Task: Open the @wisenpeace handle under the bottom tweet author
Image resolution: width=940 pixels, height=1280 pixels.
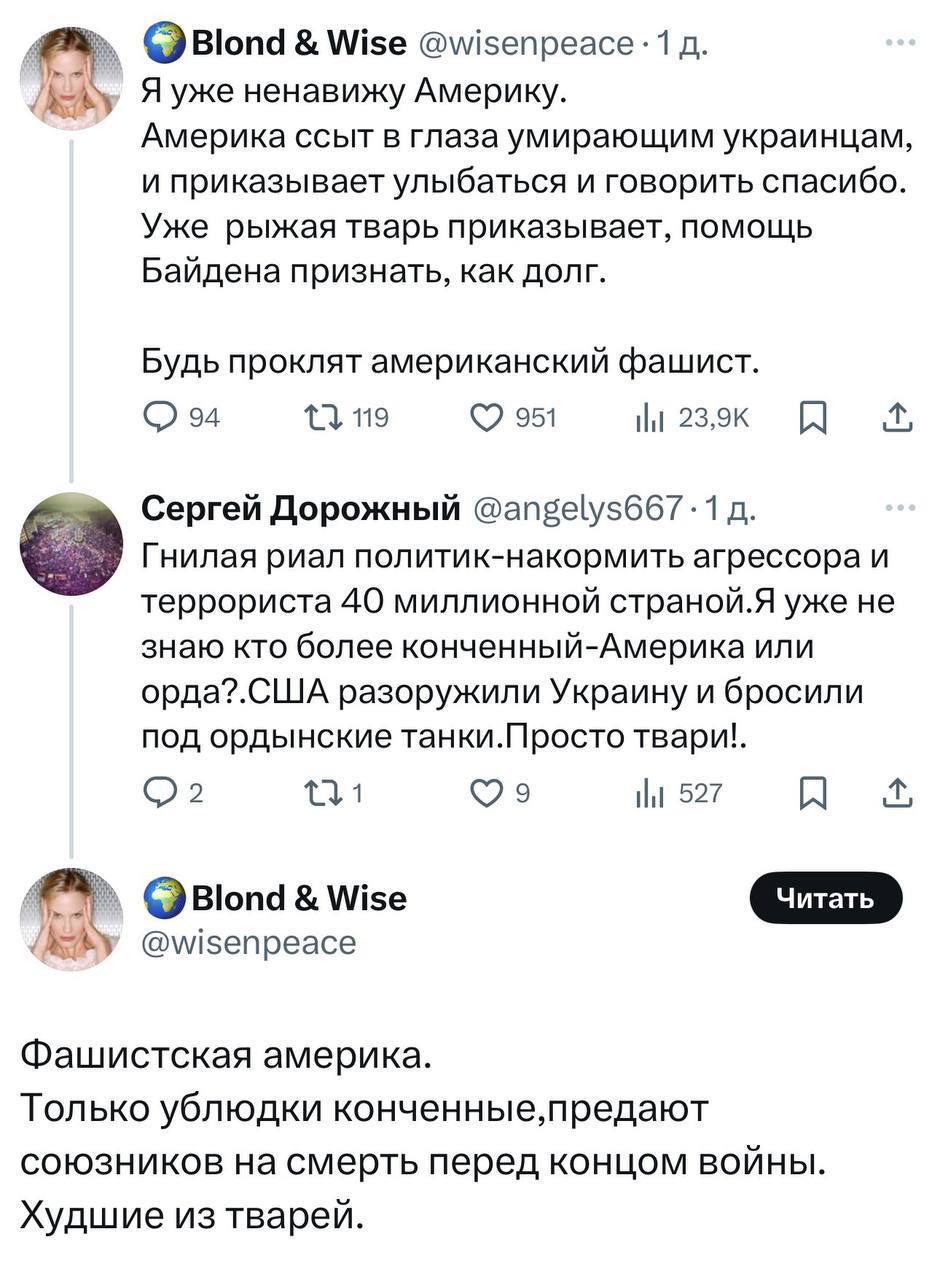Action: [250, 942]
